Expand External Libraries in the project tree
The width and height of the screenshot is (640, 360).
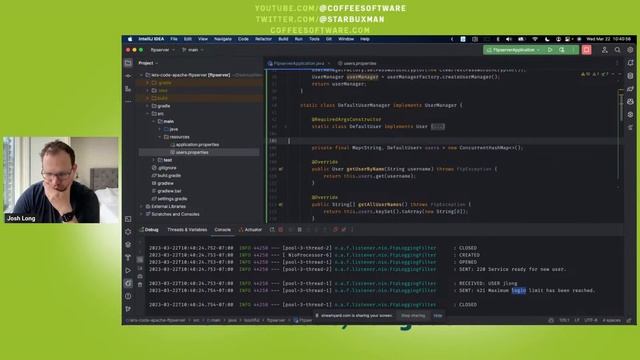coord(142,207)
